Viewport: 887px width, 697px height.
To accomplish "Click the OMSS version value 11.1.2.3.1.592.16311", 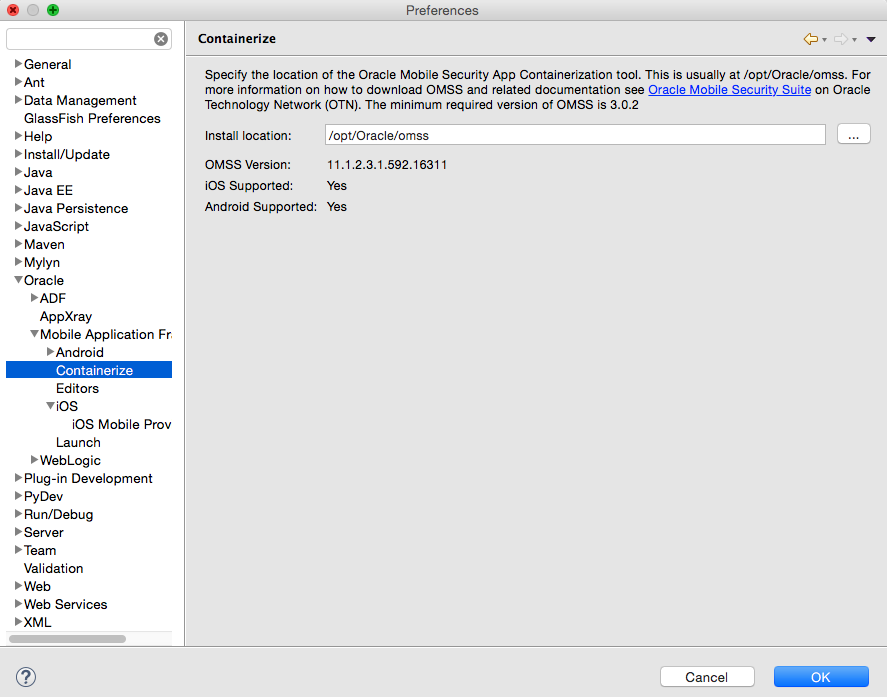I will pos(387,165).
